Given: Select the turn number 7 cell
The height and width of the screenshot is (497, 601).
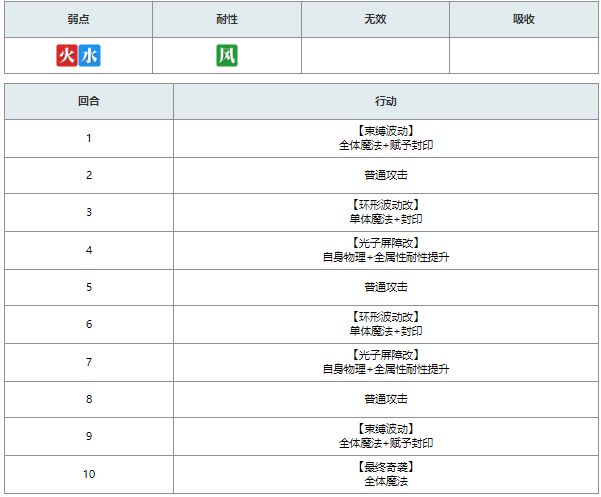Looking at the screenshot, I should point(89,362).
